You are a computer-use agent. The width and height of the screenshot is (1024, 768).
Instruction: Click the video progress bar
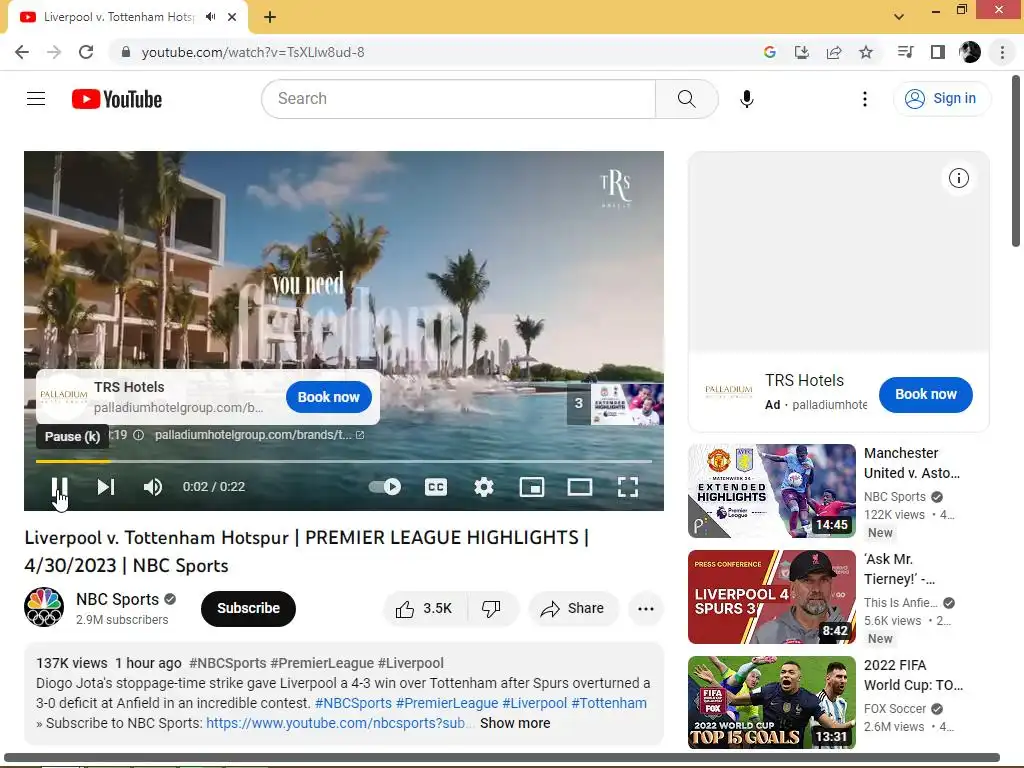(x=344, y=461)
